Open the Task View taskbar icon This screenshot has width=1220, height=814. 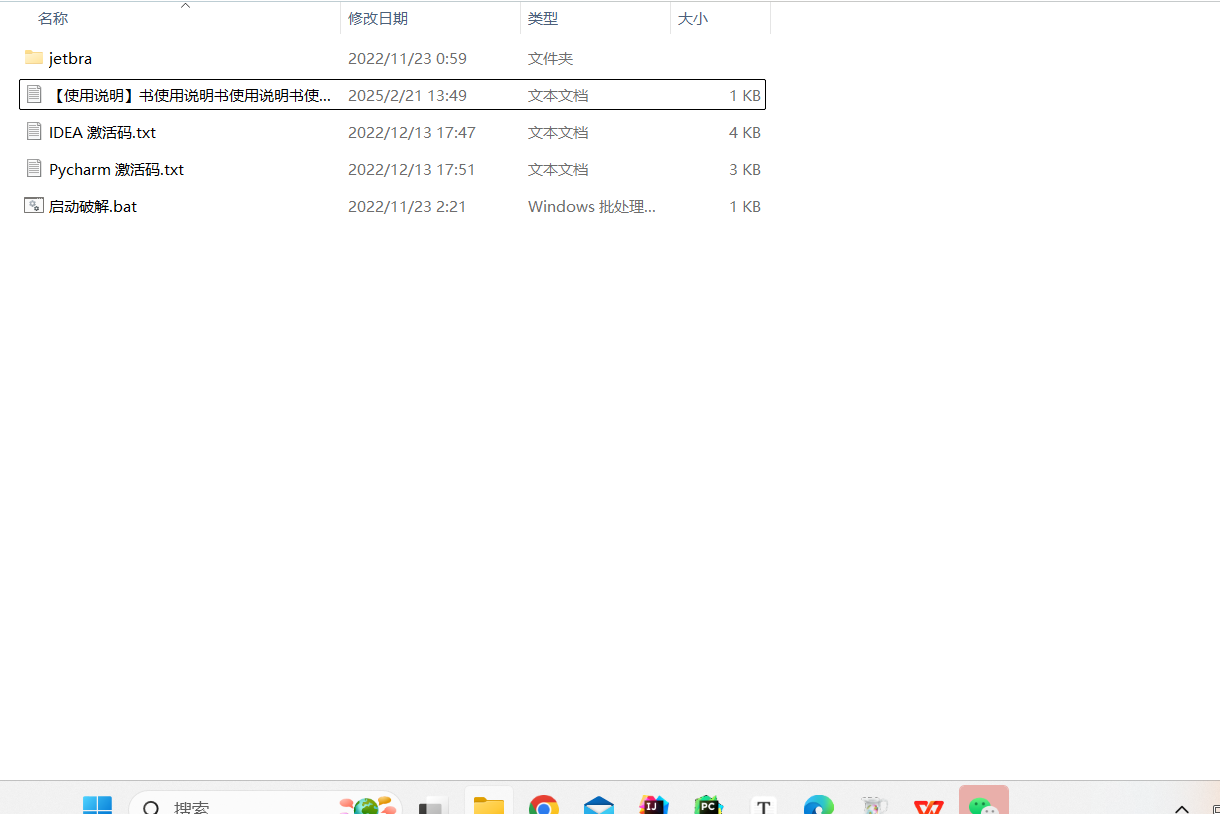tap(430, 806)
